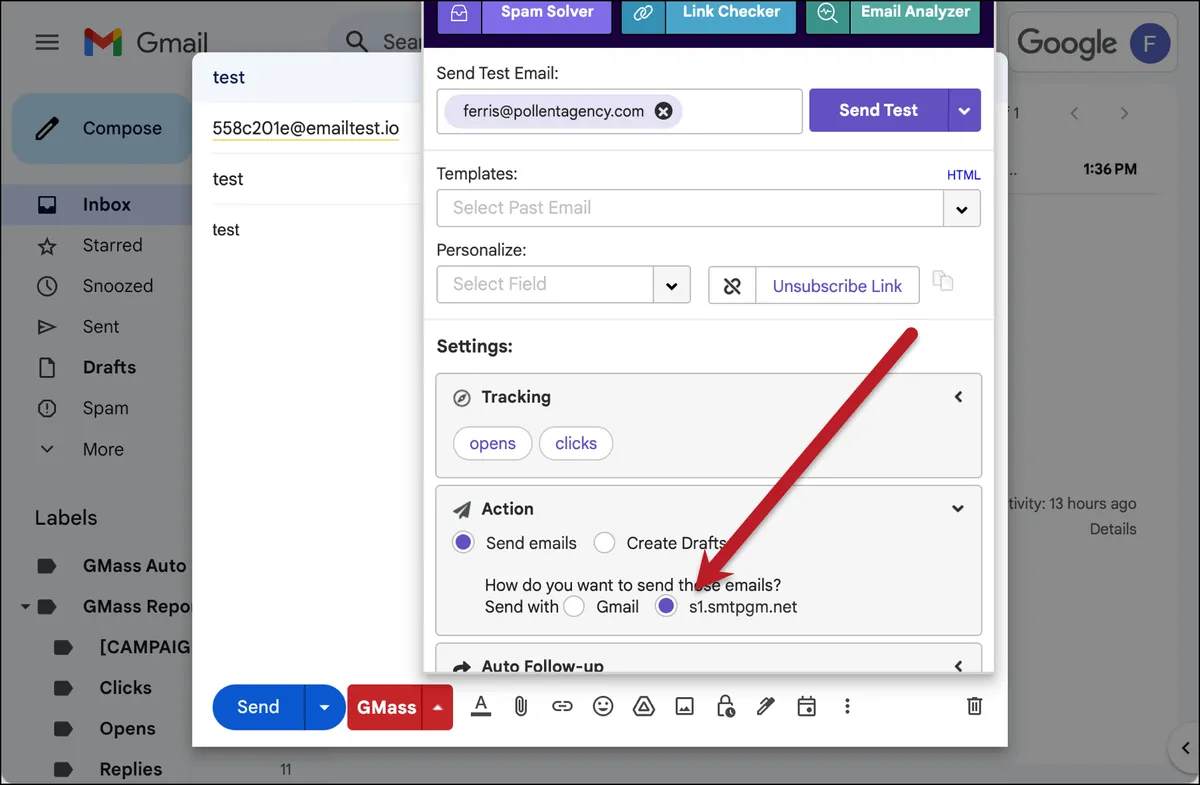
Task: Choose the s1.smtpgm.net radio button
Action: click(x=666, y=606)
